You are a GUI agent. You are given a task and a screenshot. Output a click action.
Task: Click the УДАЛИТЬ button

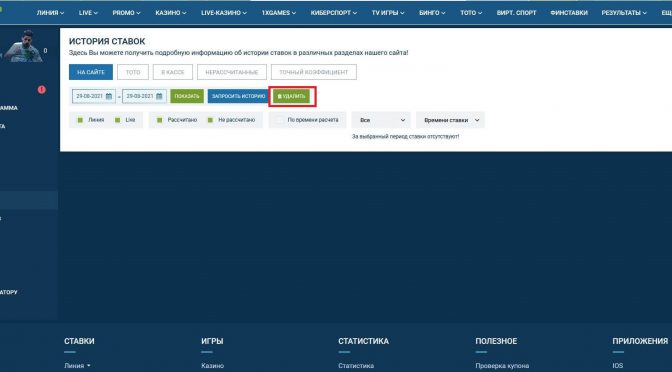click(x=291, y=96)
